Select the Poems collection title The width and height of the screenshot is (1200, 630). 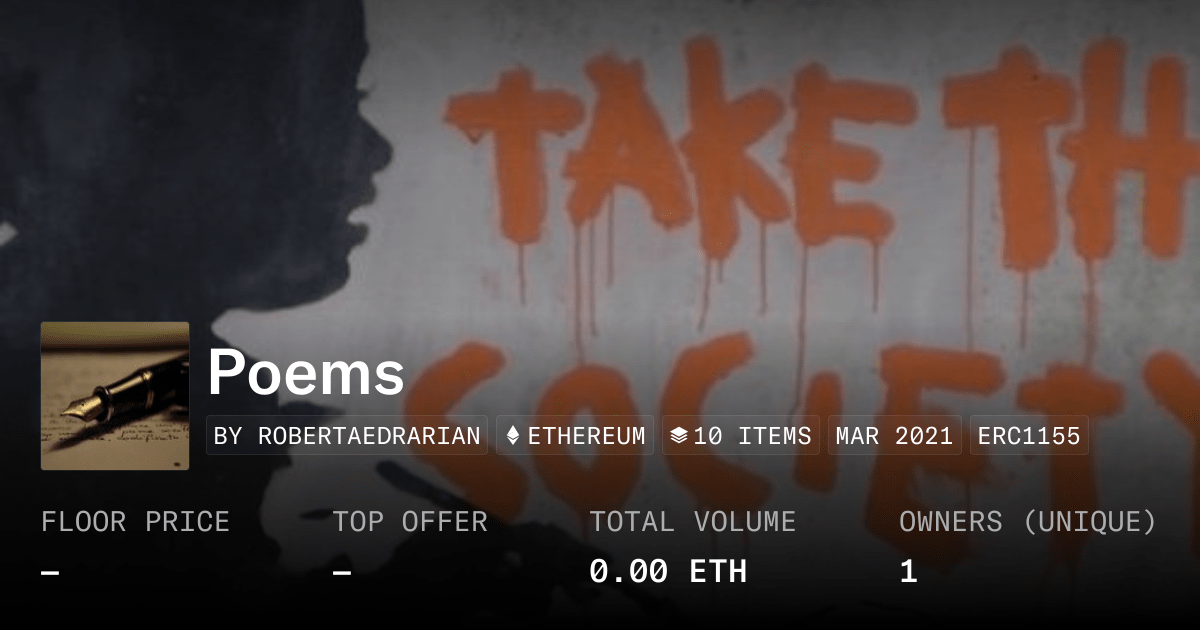click(x=306, y=374)
